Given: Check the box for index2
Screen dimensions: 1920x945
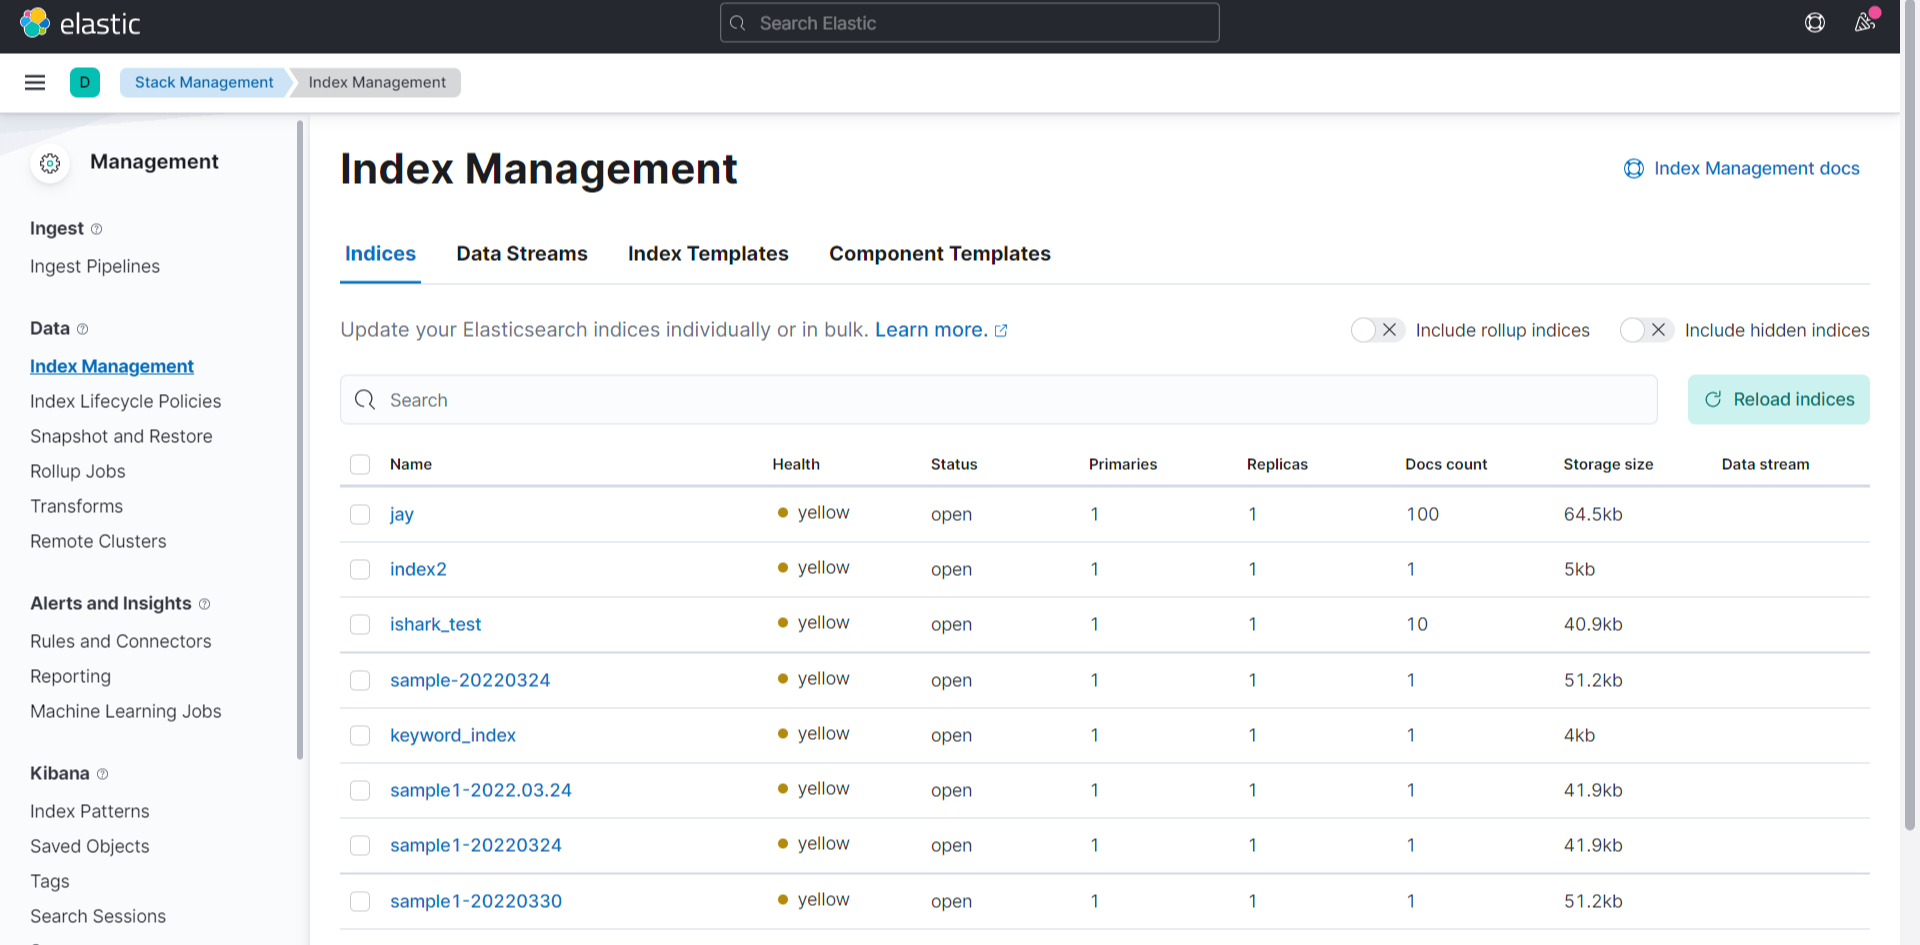Looking at the screenshot, I should [x=360, y=569].
